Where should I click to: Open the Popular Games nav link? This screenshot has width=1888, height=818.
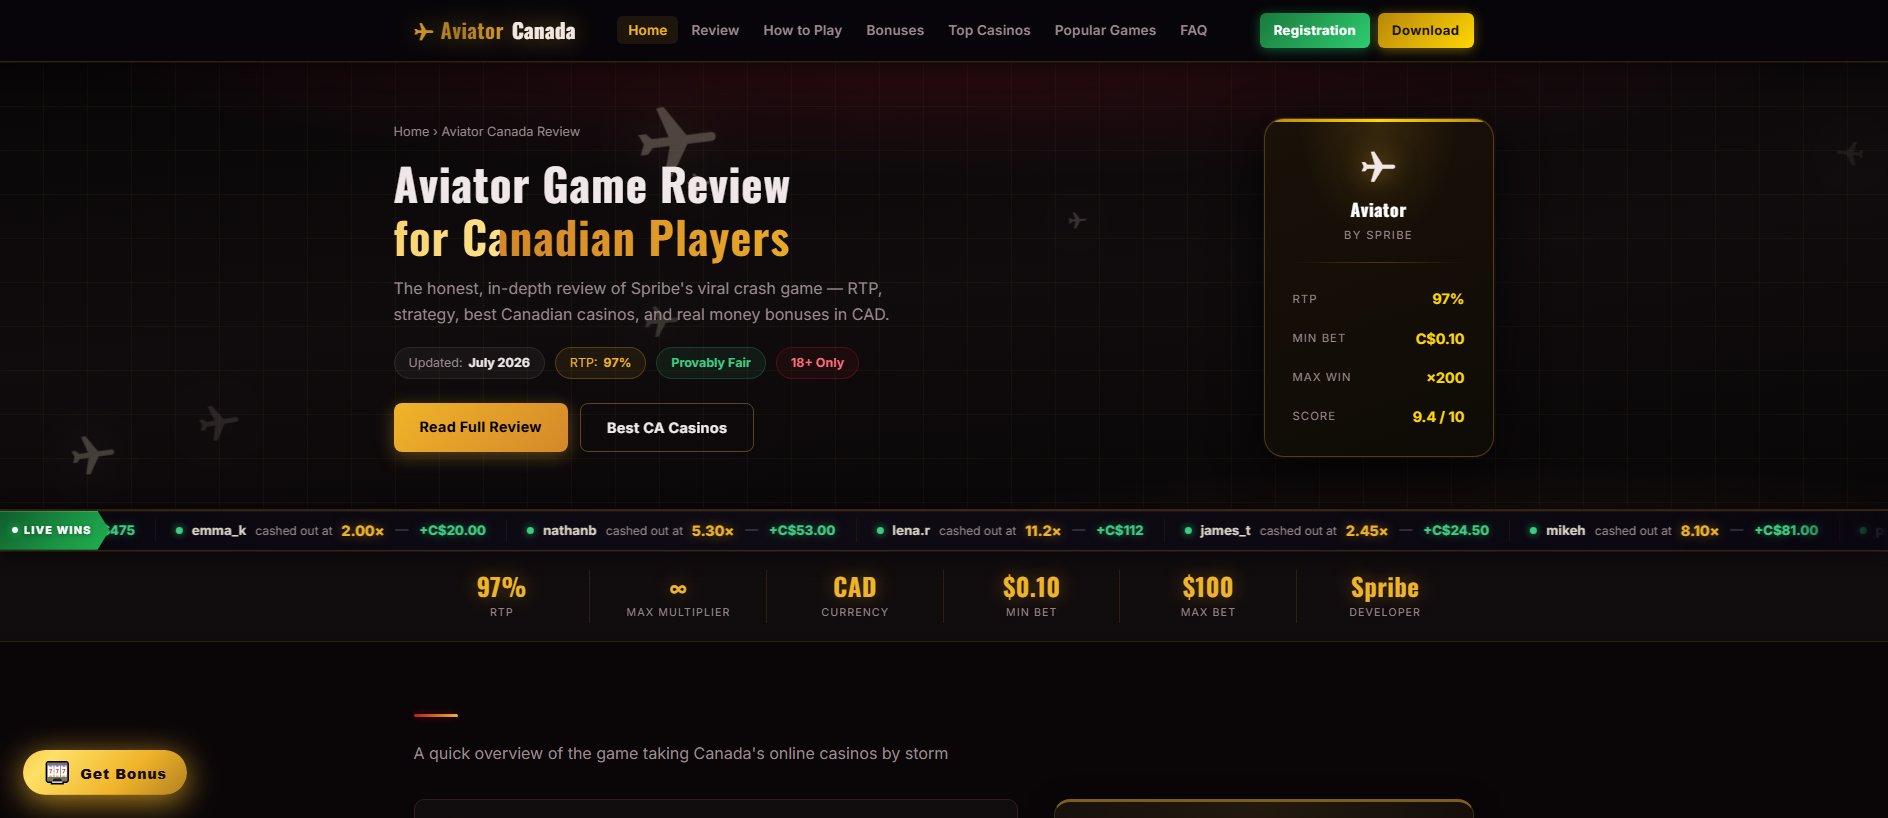1105,30
